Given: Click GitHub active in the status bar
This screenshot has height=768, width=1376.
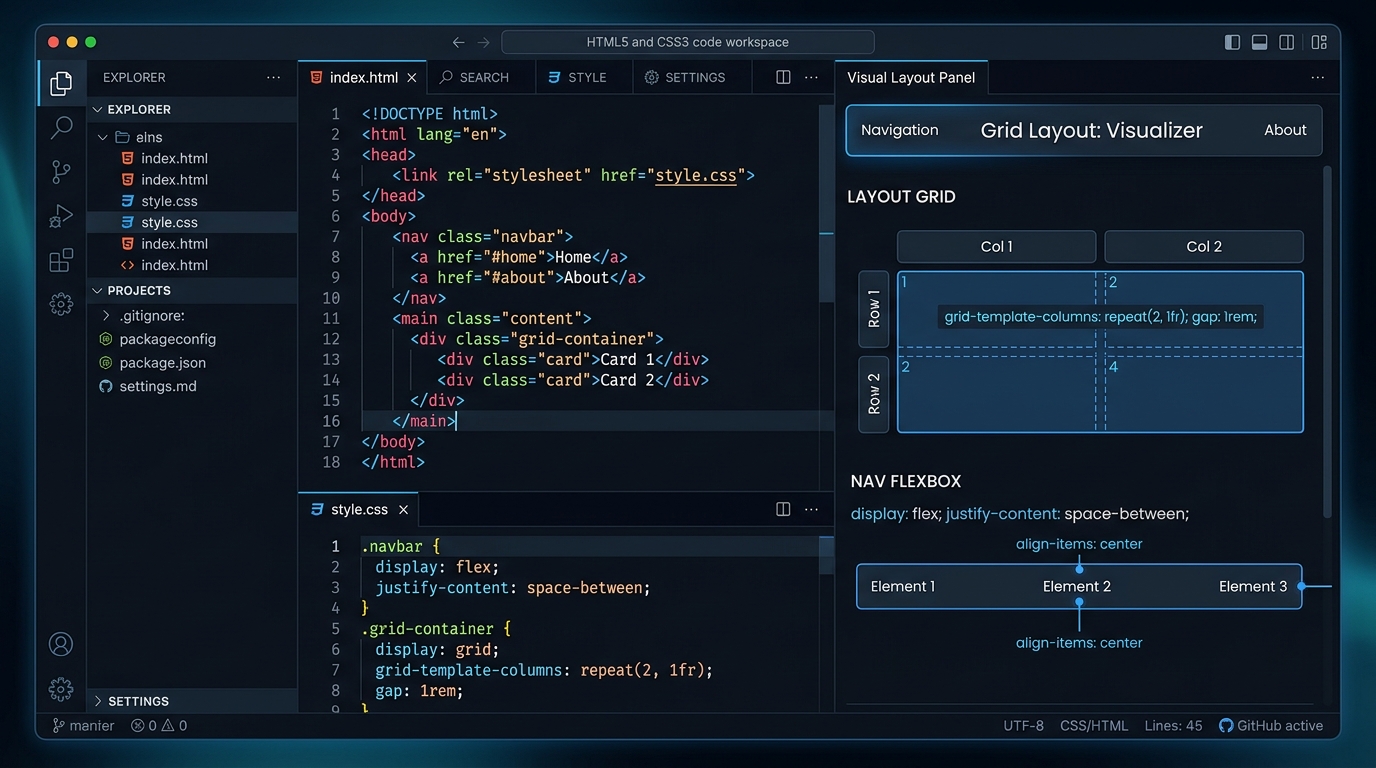Looking at the screenshot, I should click(x=1271, y=726).
